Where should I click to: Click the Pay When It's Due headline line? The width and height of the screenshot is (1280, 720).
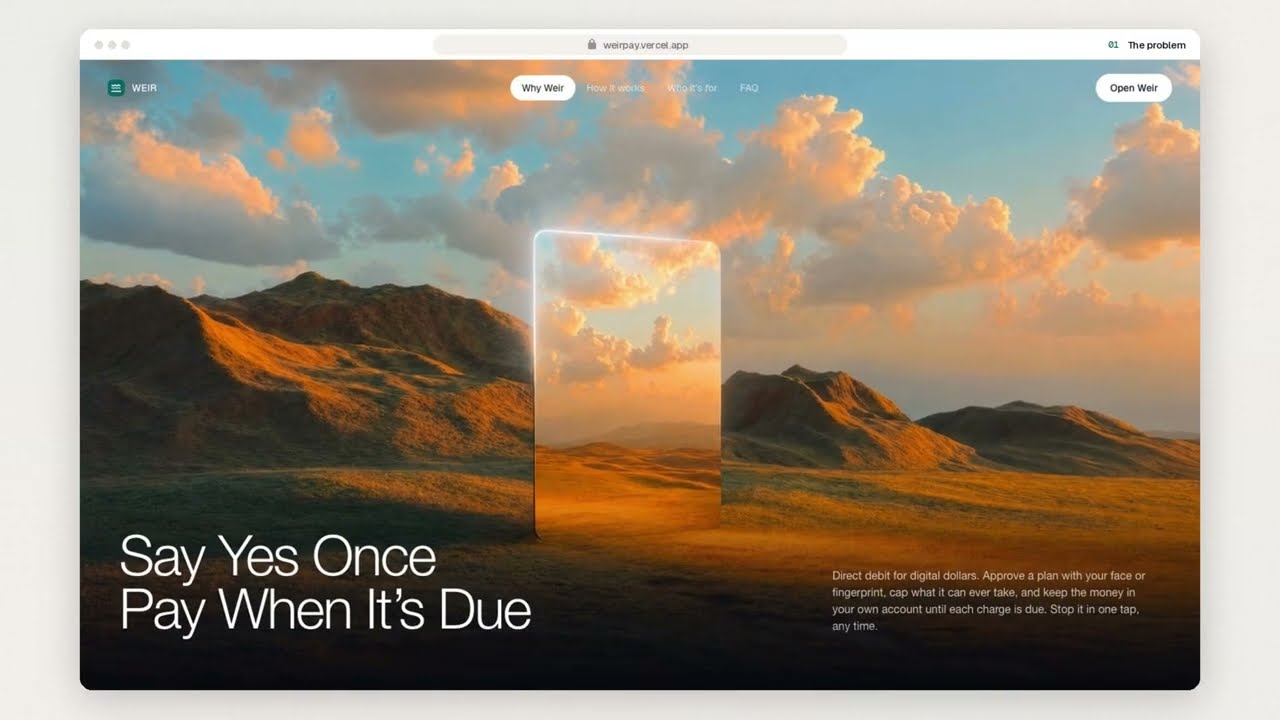(x=325, y=609)
